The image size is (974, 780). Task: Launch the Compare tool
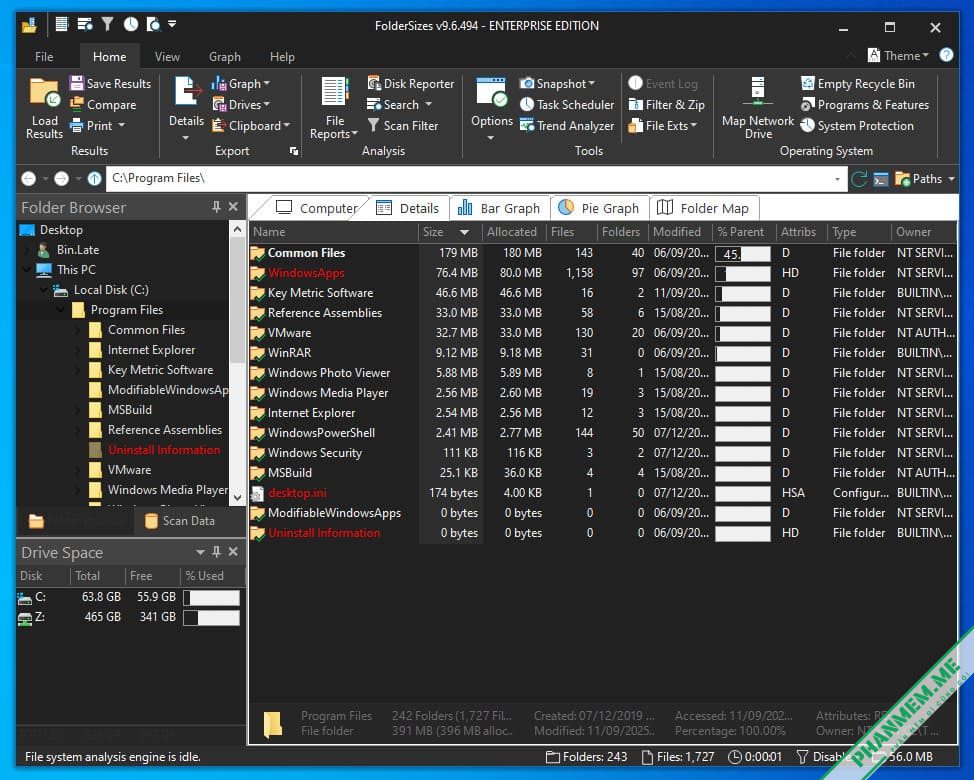coord(103,104)
